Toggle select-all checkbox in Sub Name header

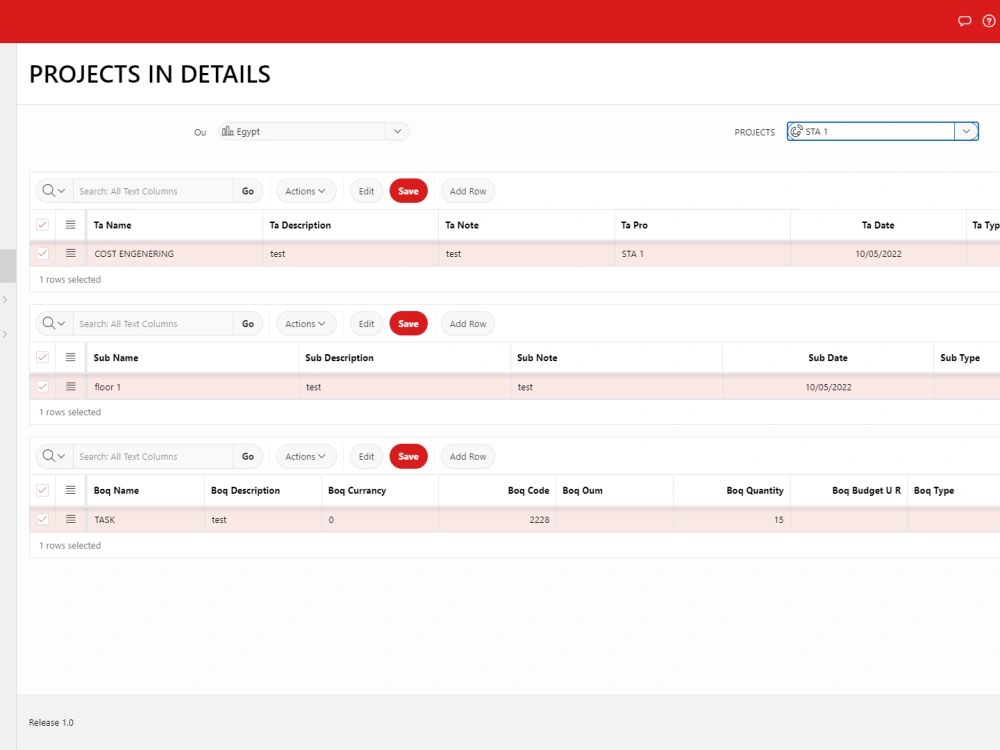click(43, 358)
